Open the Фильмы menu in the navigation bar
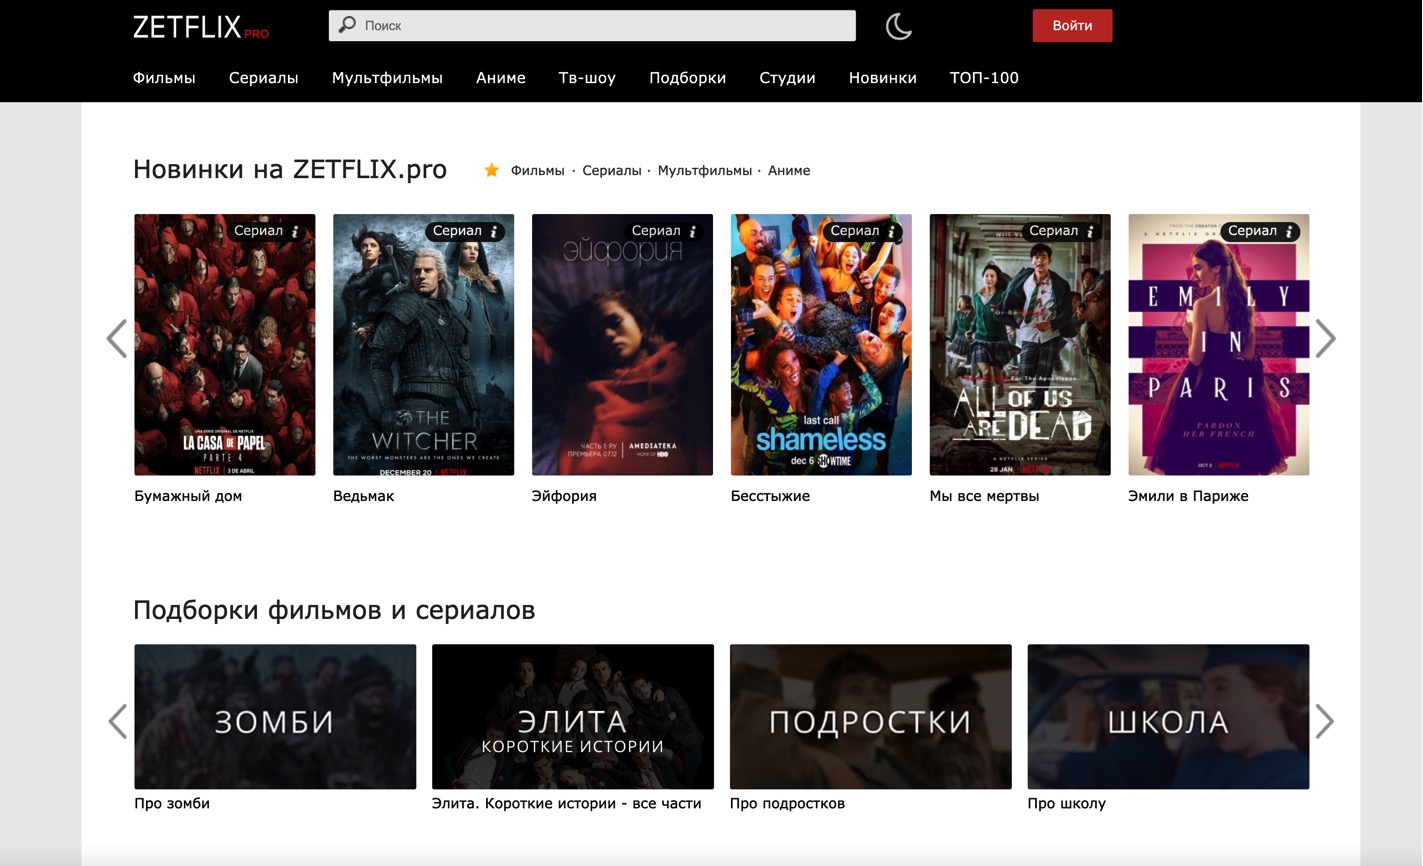Viewport: 1423px width, 866px height. 164,78
